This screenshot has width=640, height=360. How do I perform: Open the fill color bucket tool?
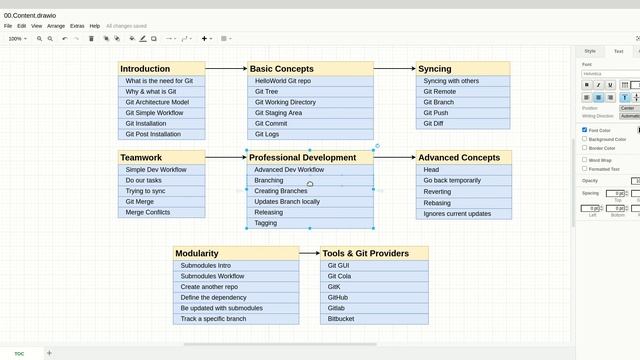point(132,38)
